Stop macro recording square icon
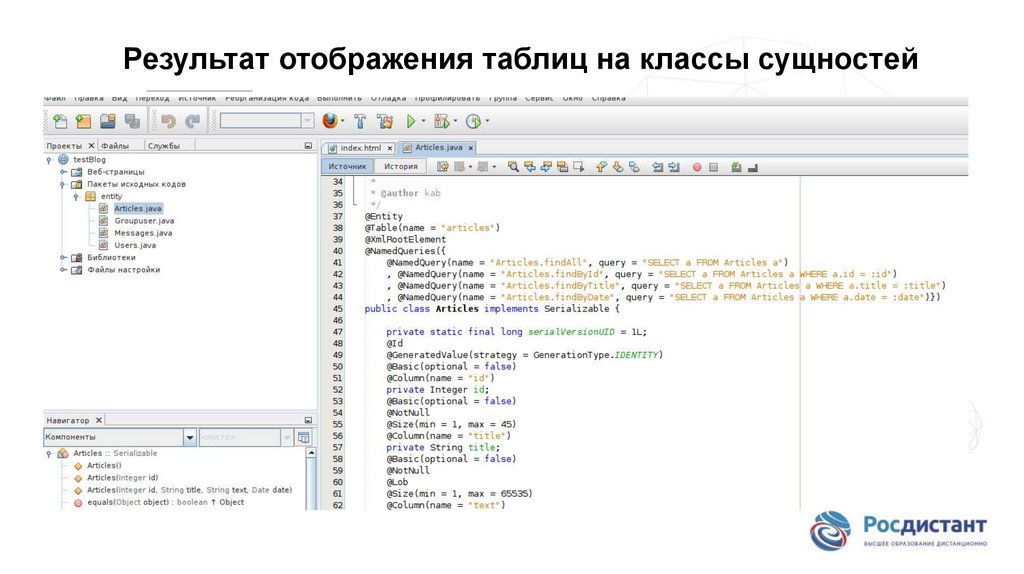Viewport: 1024px width, 574px height. (x=713, y=168)
